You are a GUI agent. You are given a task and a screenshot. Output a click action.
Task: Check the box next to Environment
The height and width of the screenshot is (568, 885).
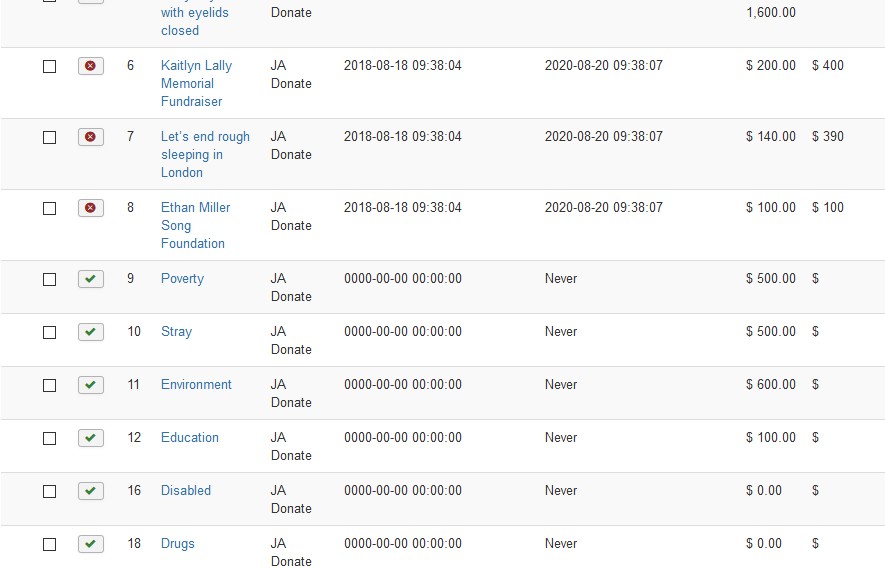point(49,385)
